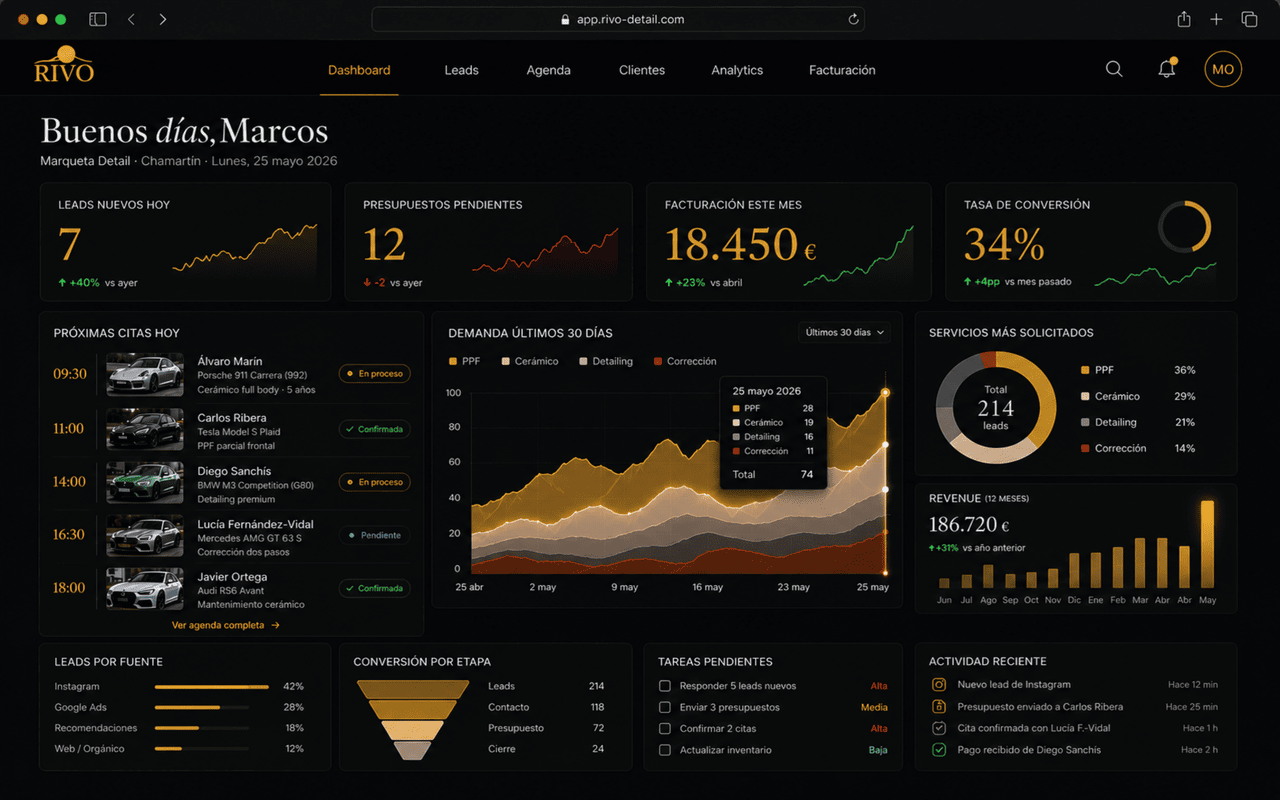This screenshot has height=800, width=1280.
Task: Open the Últimos 30 días dropdown
Action: coord(844,332)
